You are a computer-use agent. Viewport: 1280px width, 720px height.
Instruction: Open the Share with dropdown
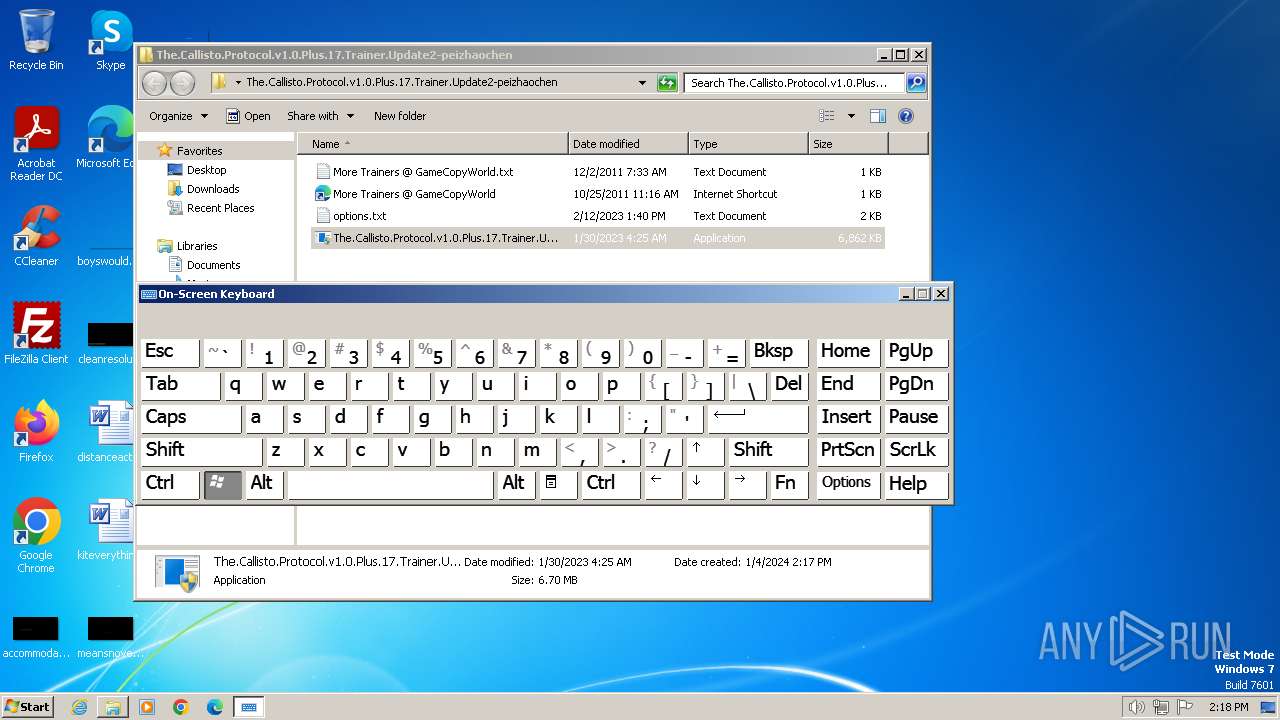(x=320, y=116)
